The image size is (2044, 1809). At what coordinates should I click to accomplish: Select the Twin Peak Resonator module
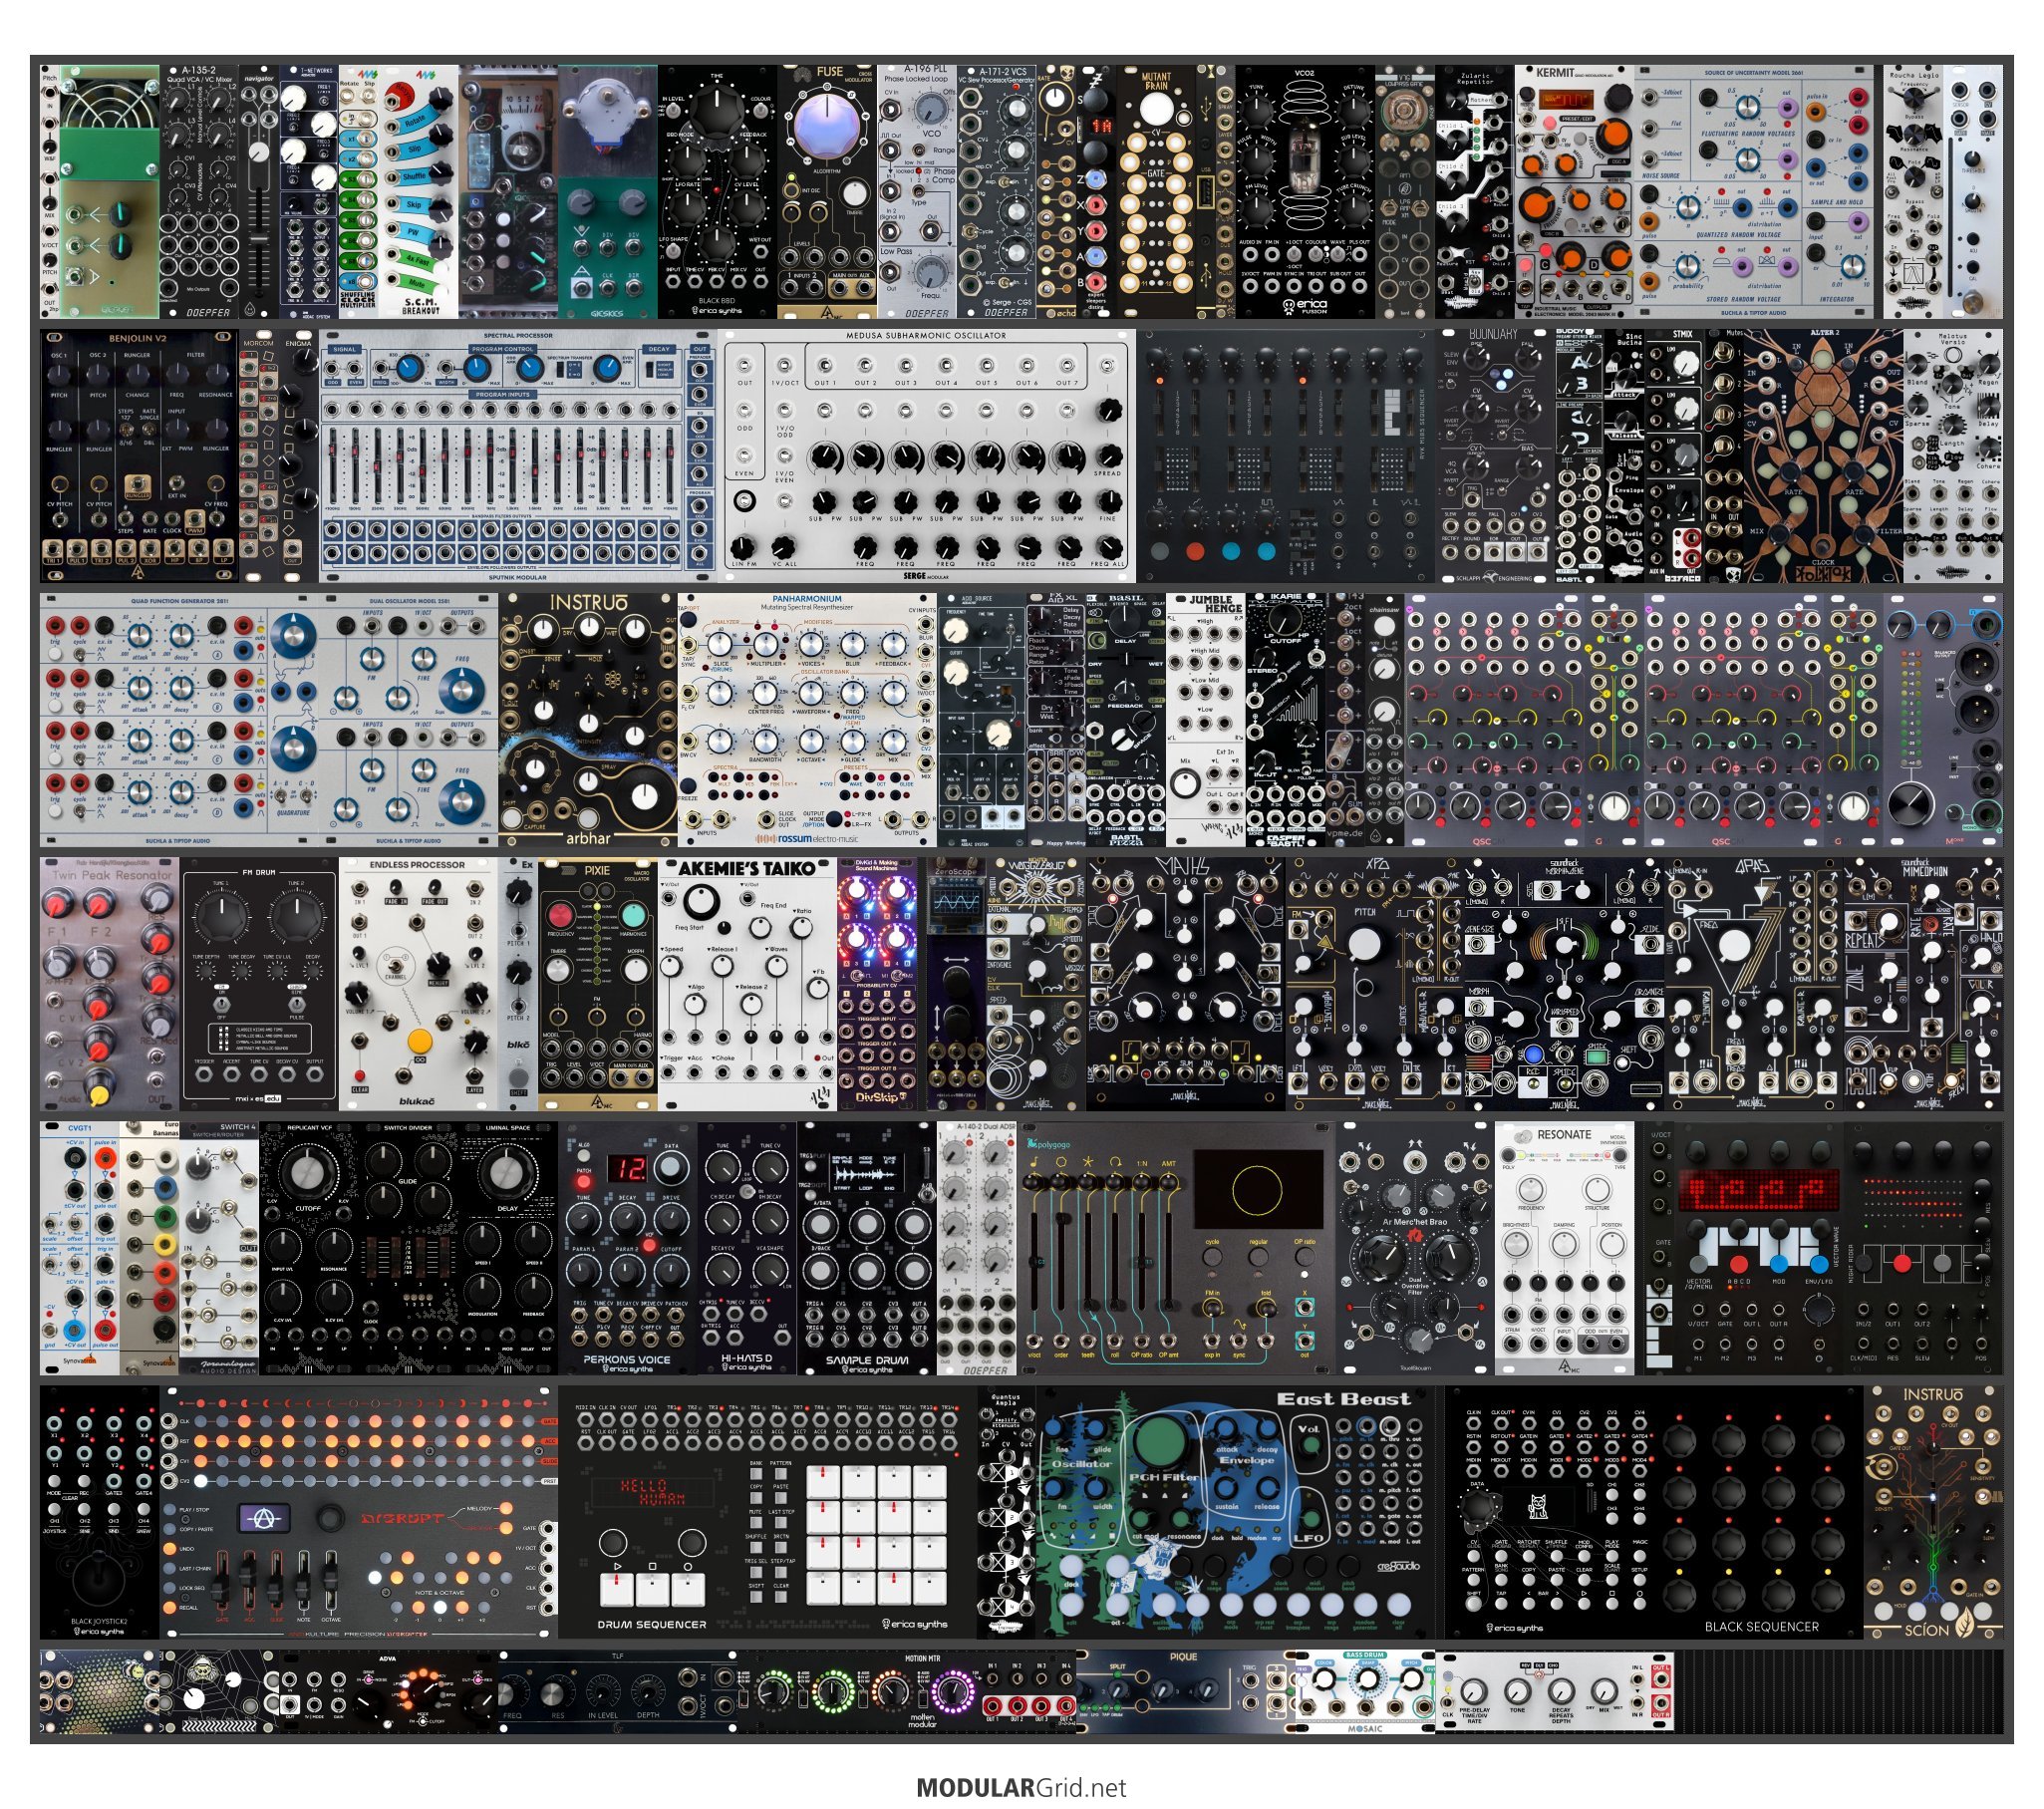110,984
